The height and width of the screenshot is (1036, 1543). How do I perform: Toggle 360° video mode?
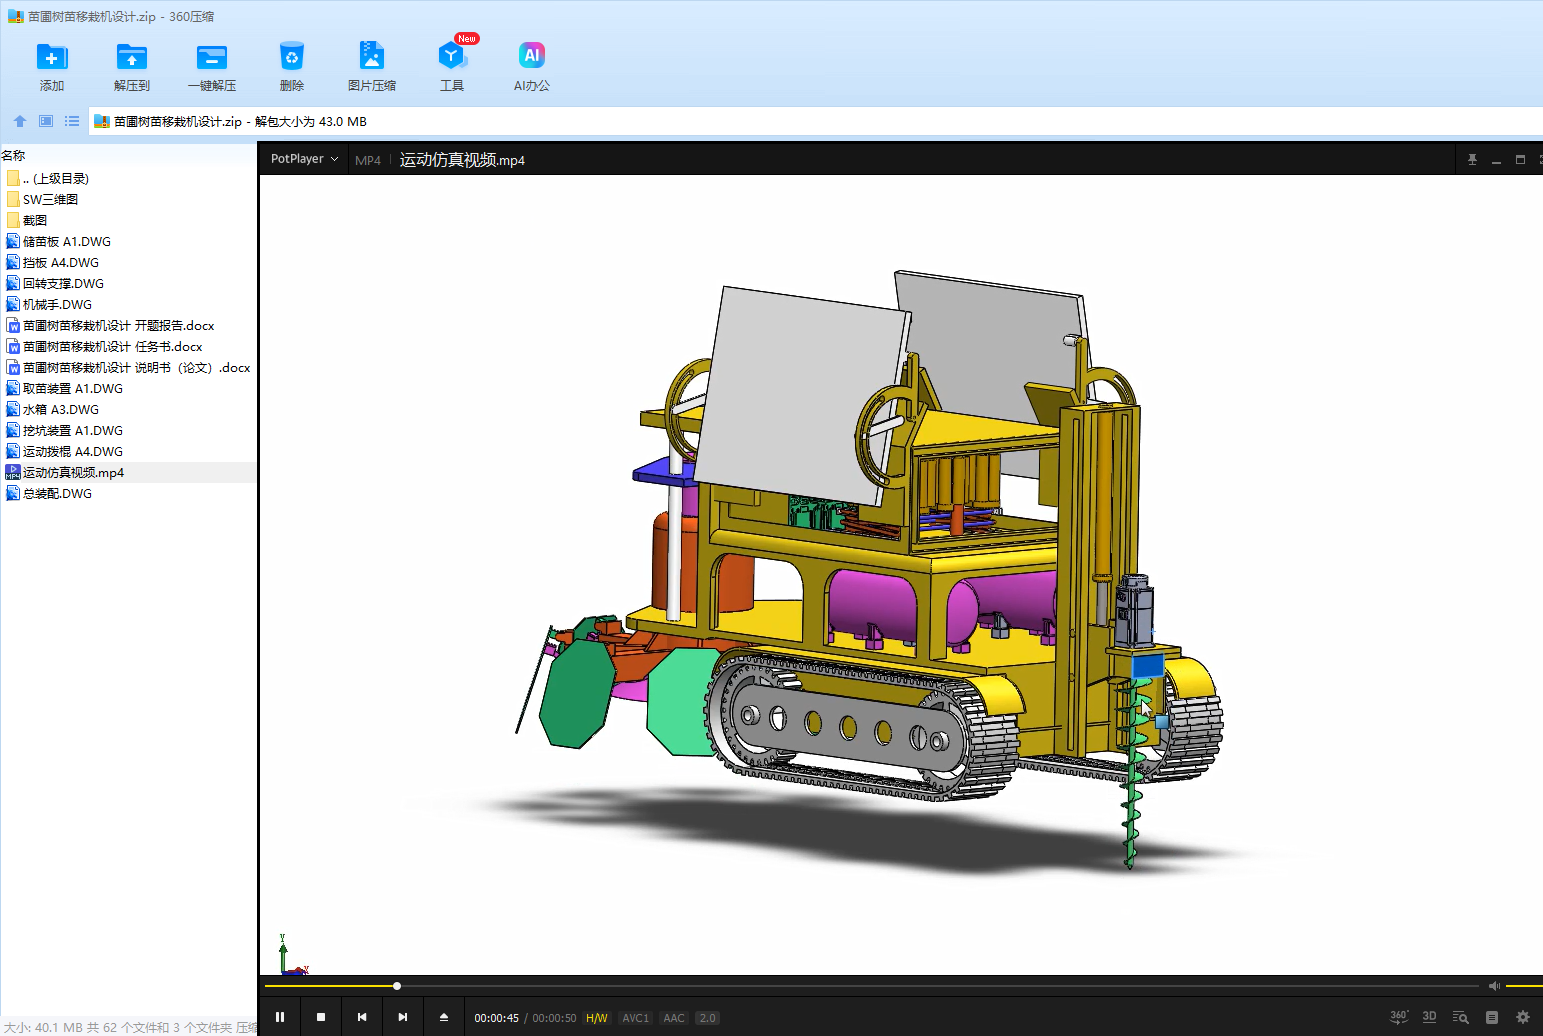coord(1399,1017)
